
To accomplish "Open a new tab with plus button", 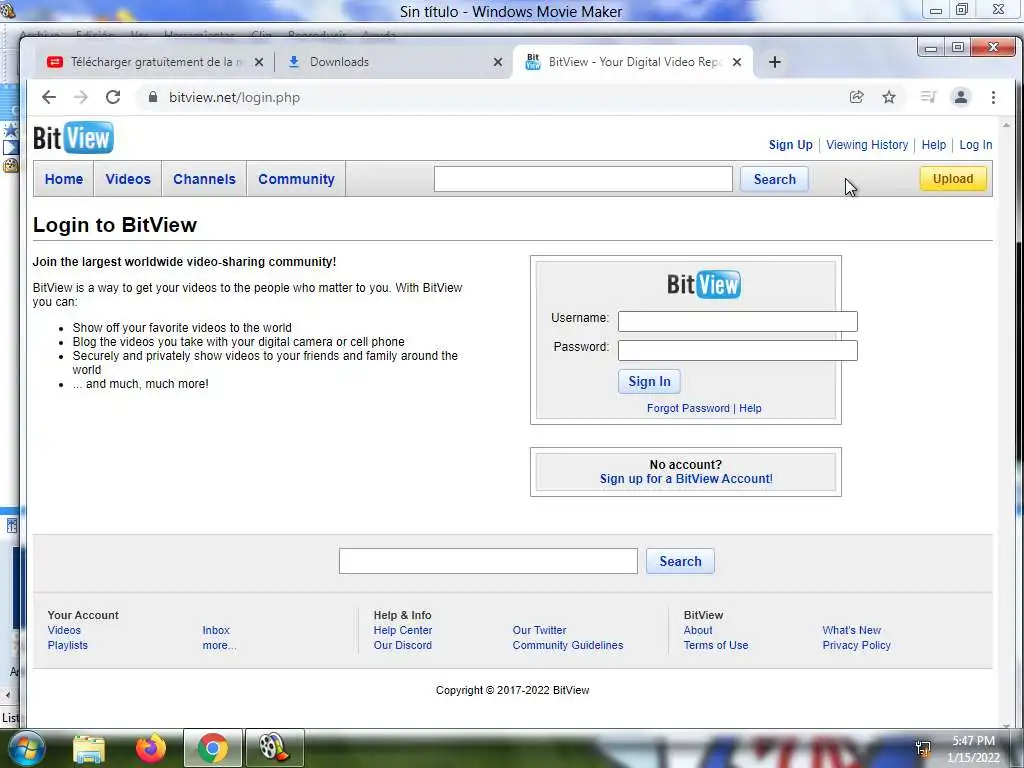I will pos(775,62).
